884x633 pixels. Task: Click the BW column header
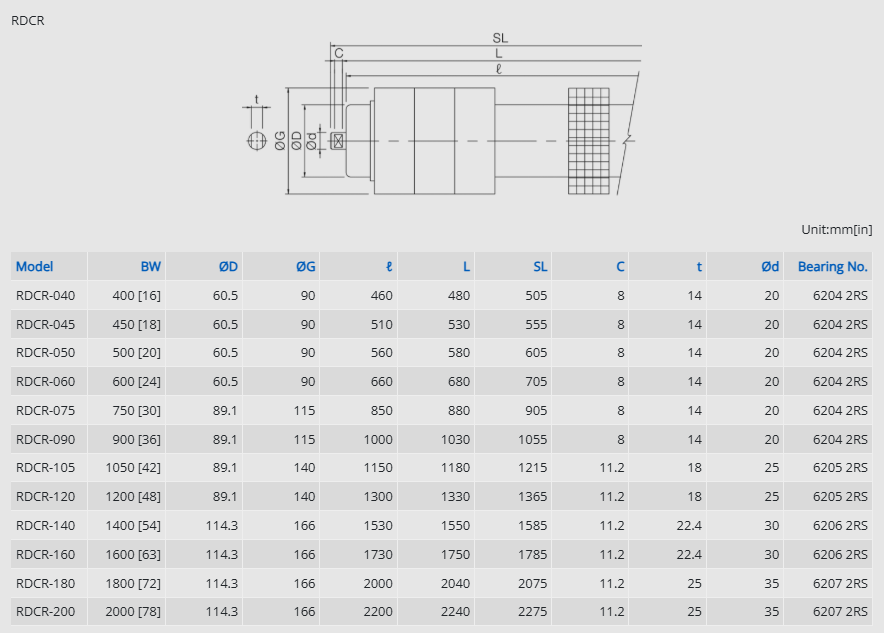pos(150,266)
